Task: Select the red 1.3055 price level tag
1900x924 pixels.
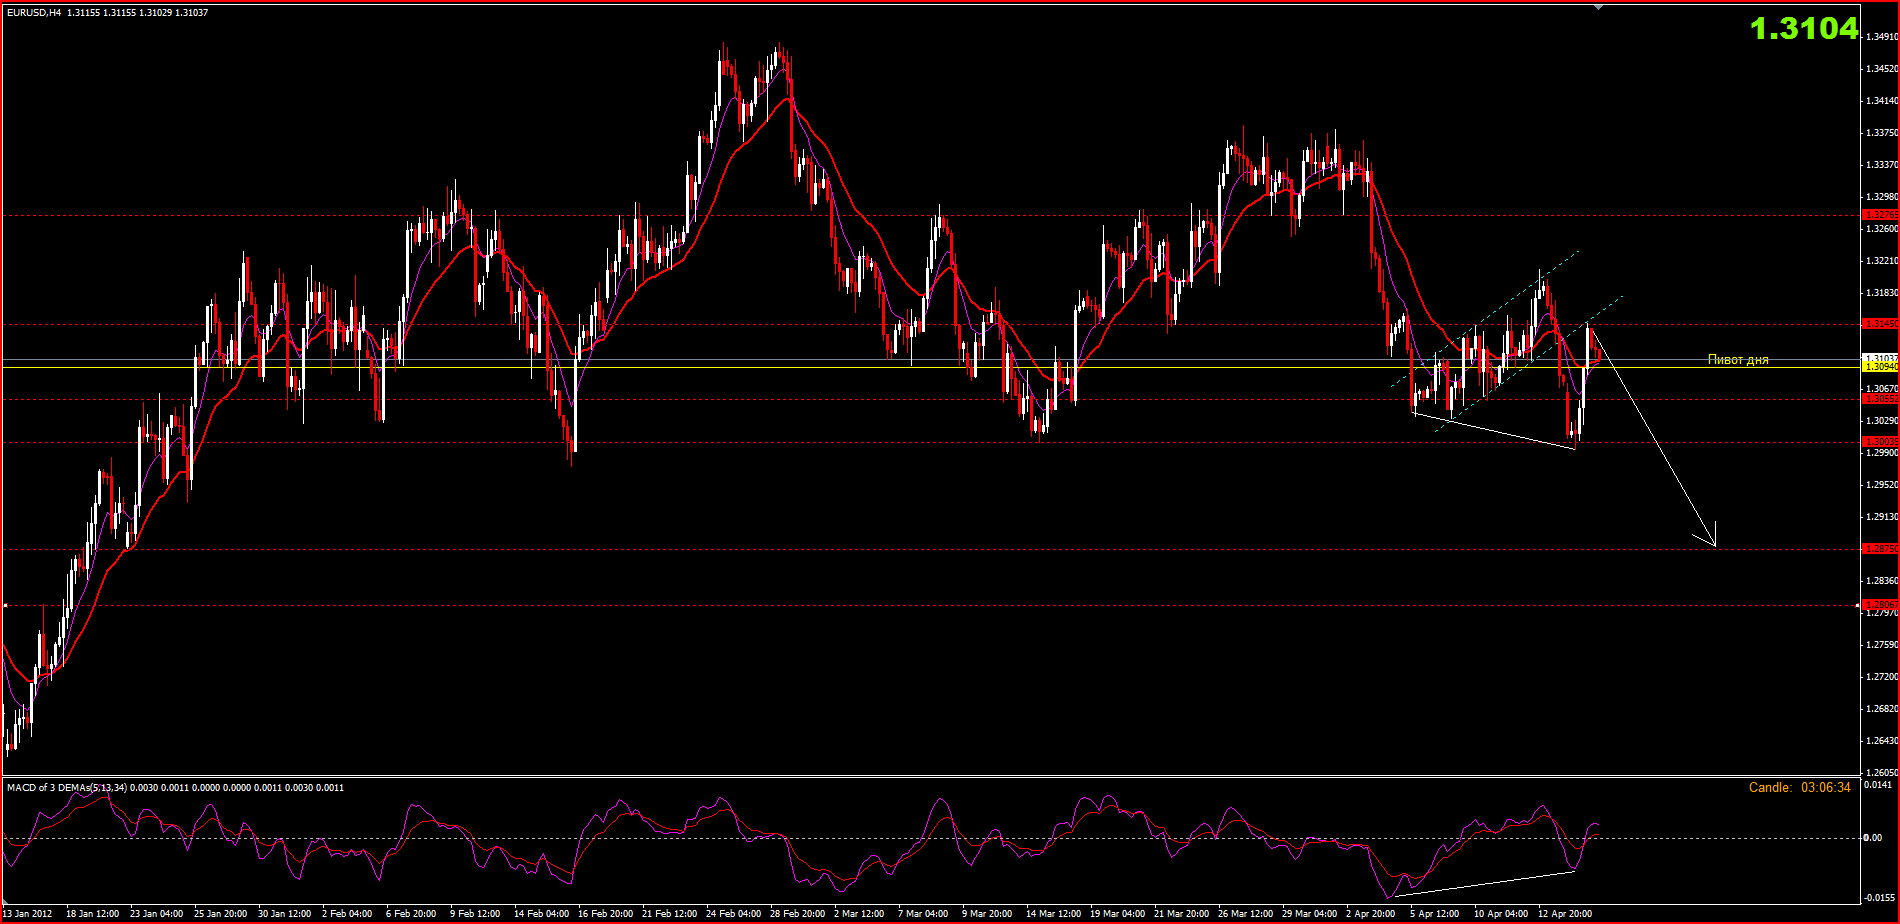Action: [x=1880, y=399]
